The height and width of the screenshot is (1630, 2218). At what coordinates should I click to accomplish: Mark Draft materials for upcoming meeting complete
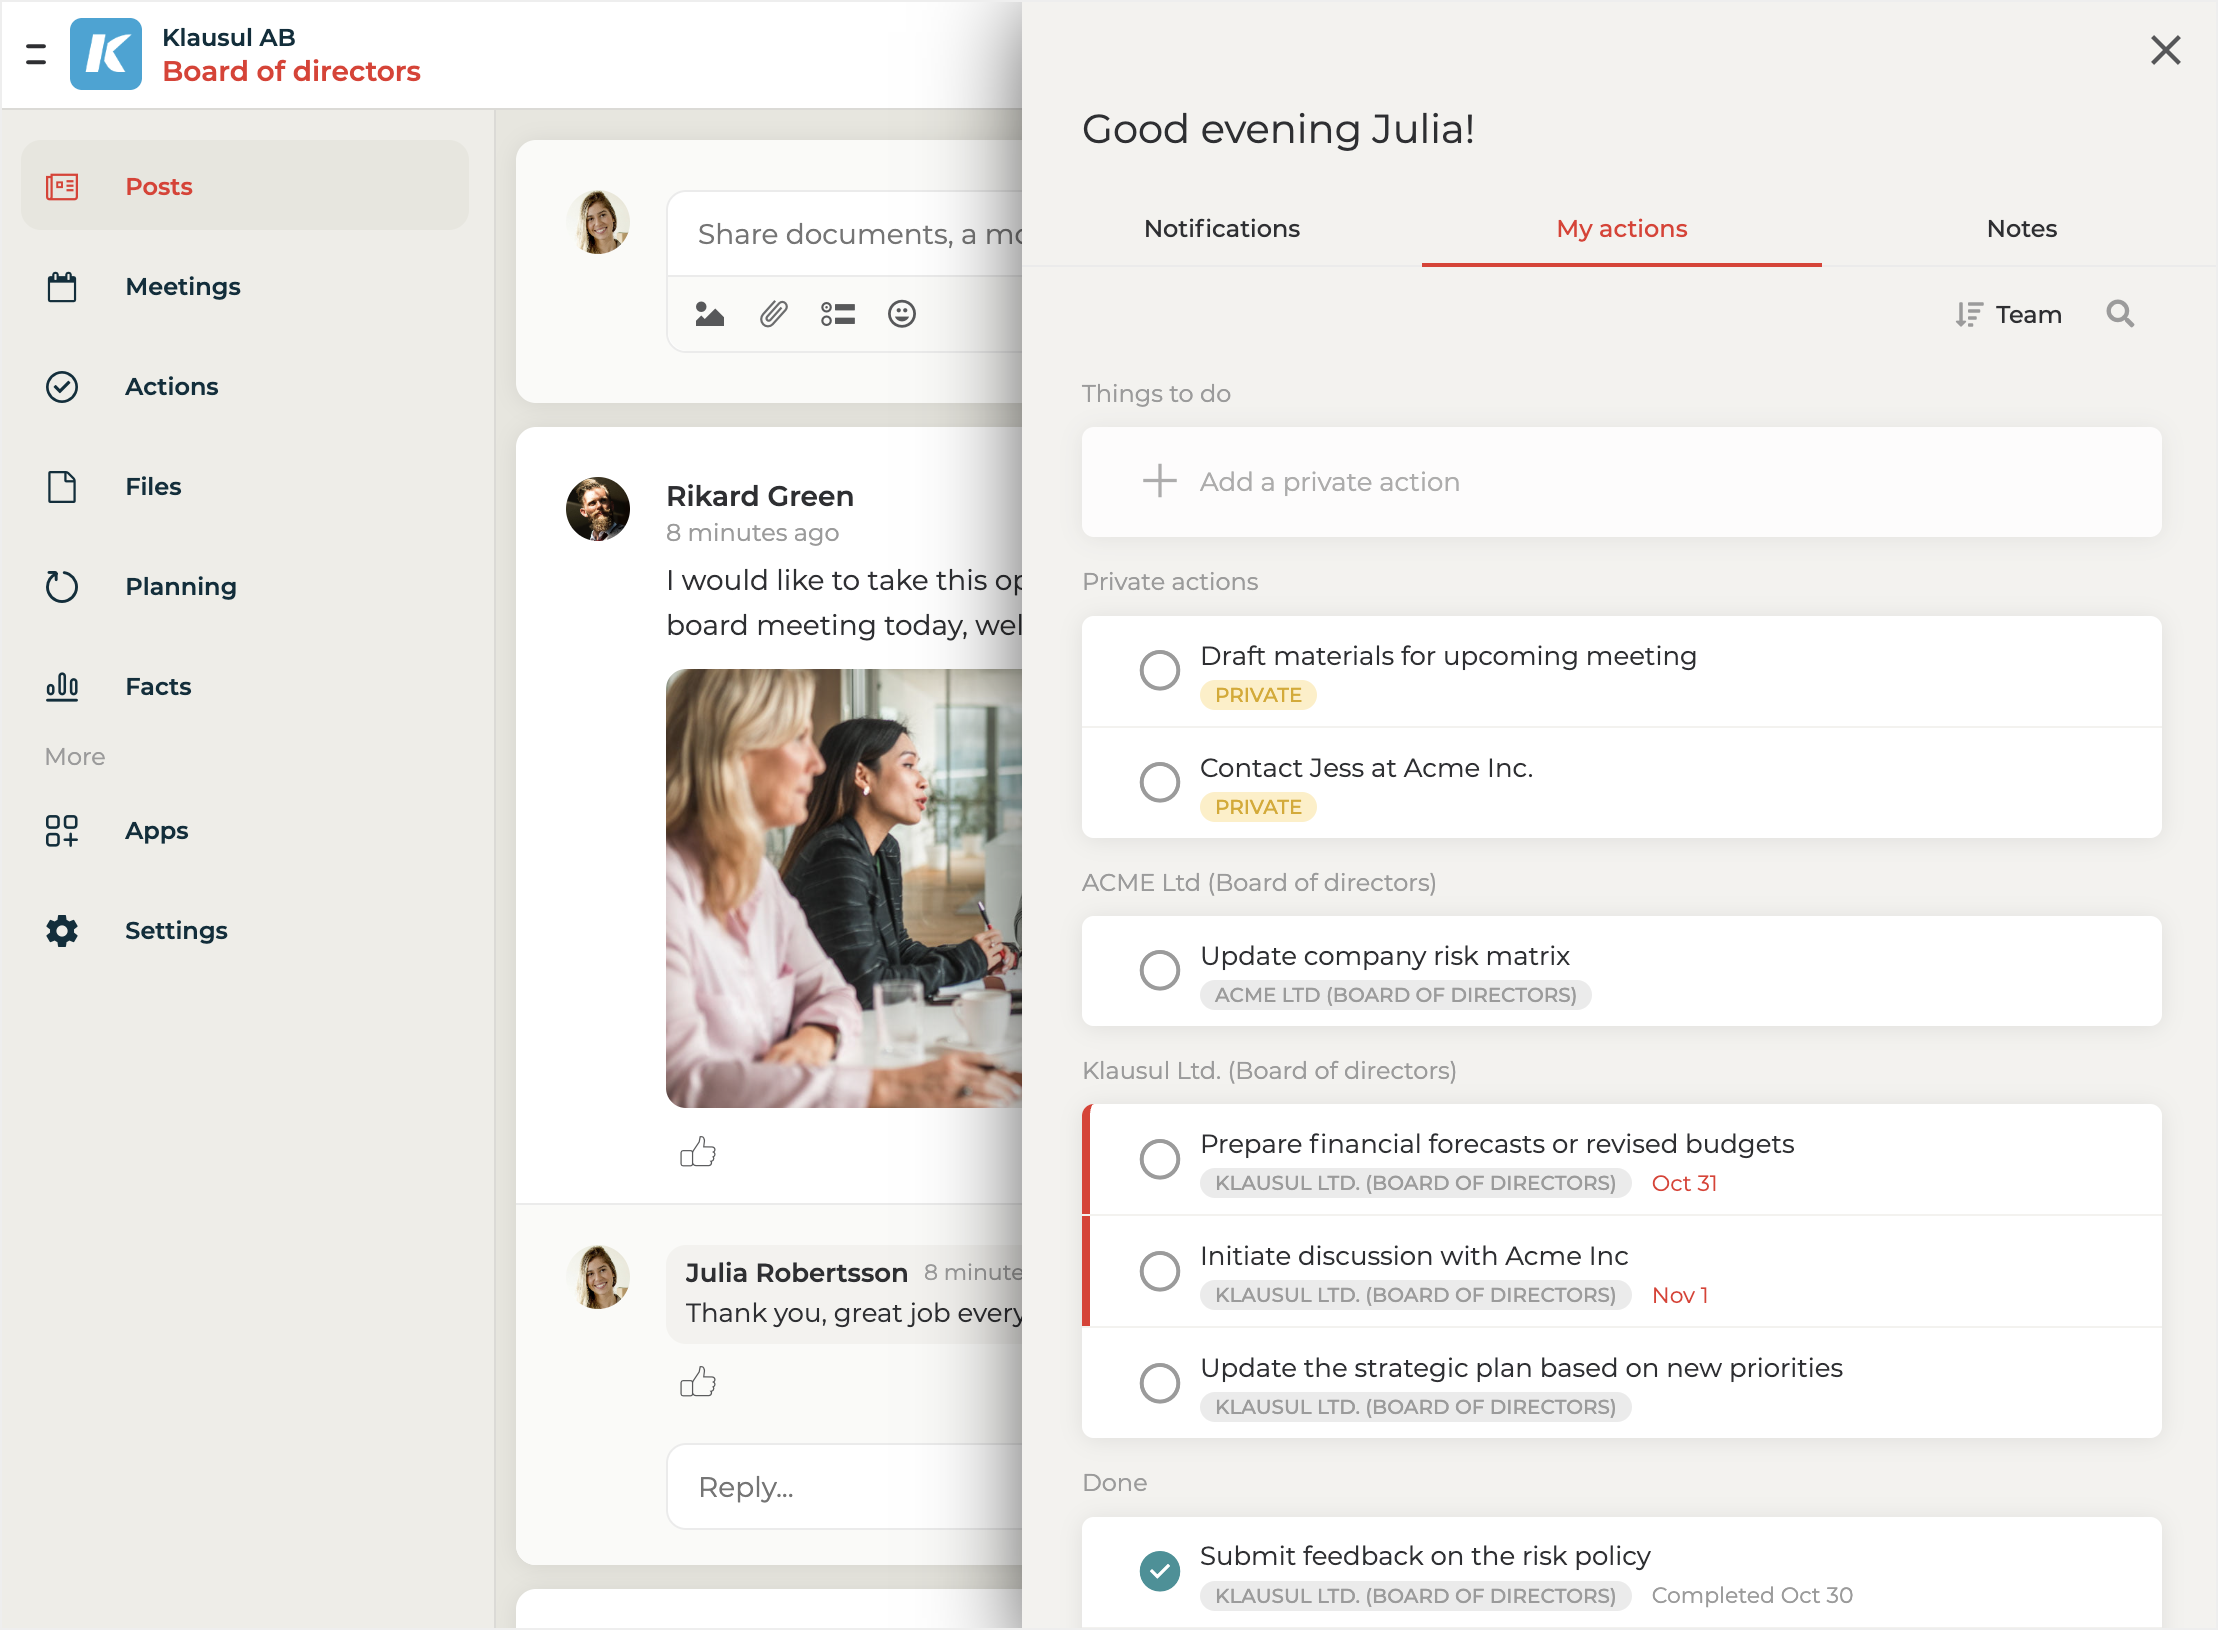[1159, 670]
